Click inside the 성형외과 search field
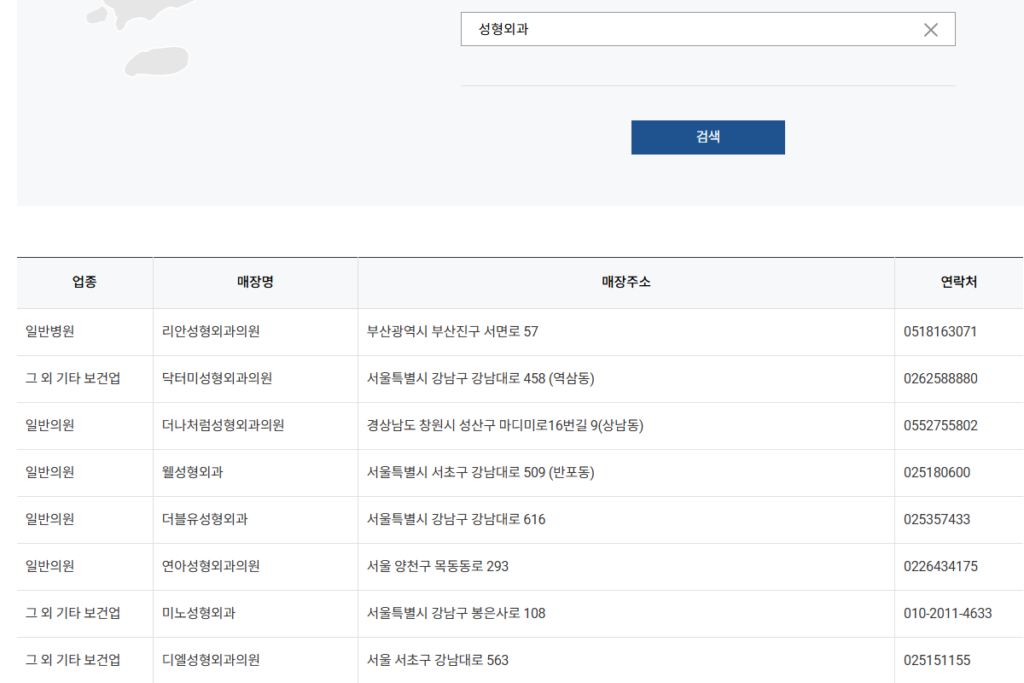This screenshot has width=1024, height=683. pos(650,29)
